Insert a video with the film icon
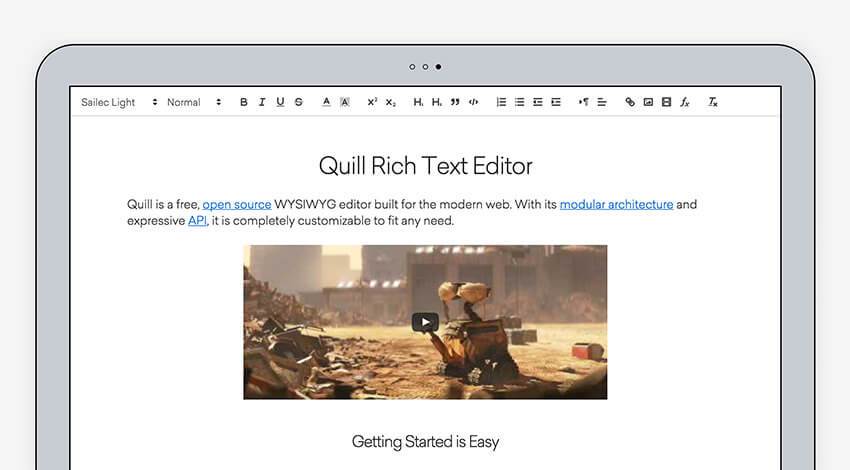The image size is (850, 470). [667, 102]
